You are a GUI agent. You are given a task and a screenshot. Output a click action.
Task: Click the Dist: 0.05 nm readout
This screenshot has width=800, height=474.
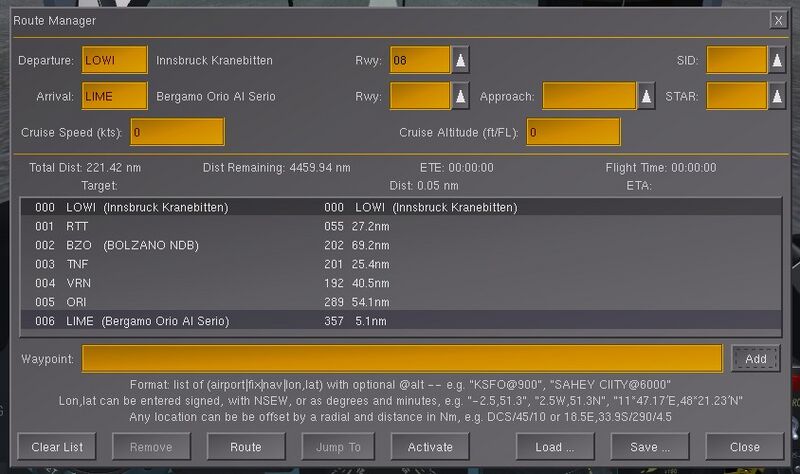point(424,186)
